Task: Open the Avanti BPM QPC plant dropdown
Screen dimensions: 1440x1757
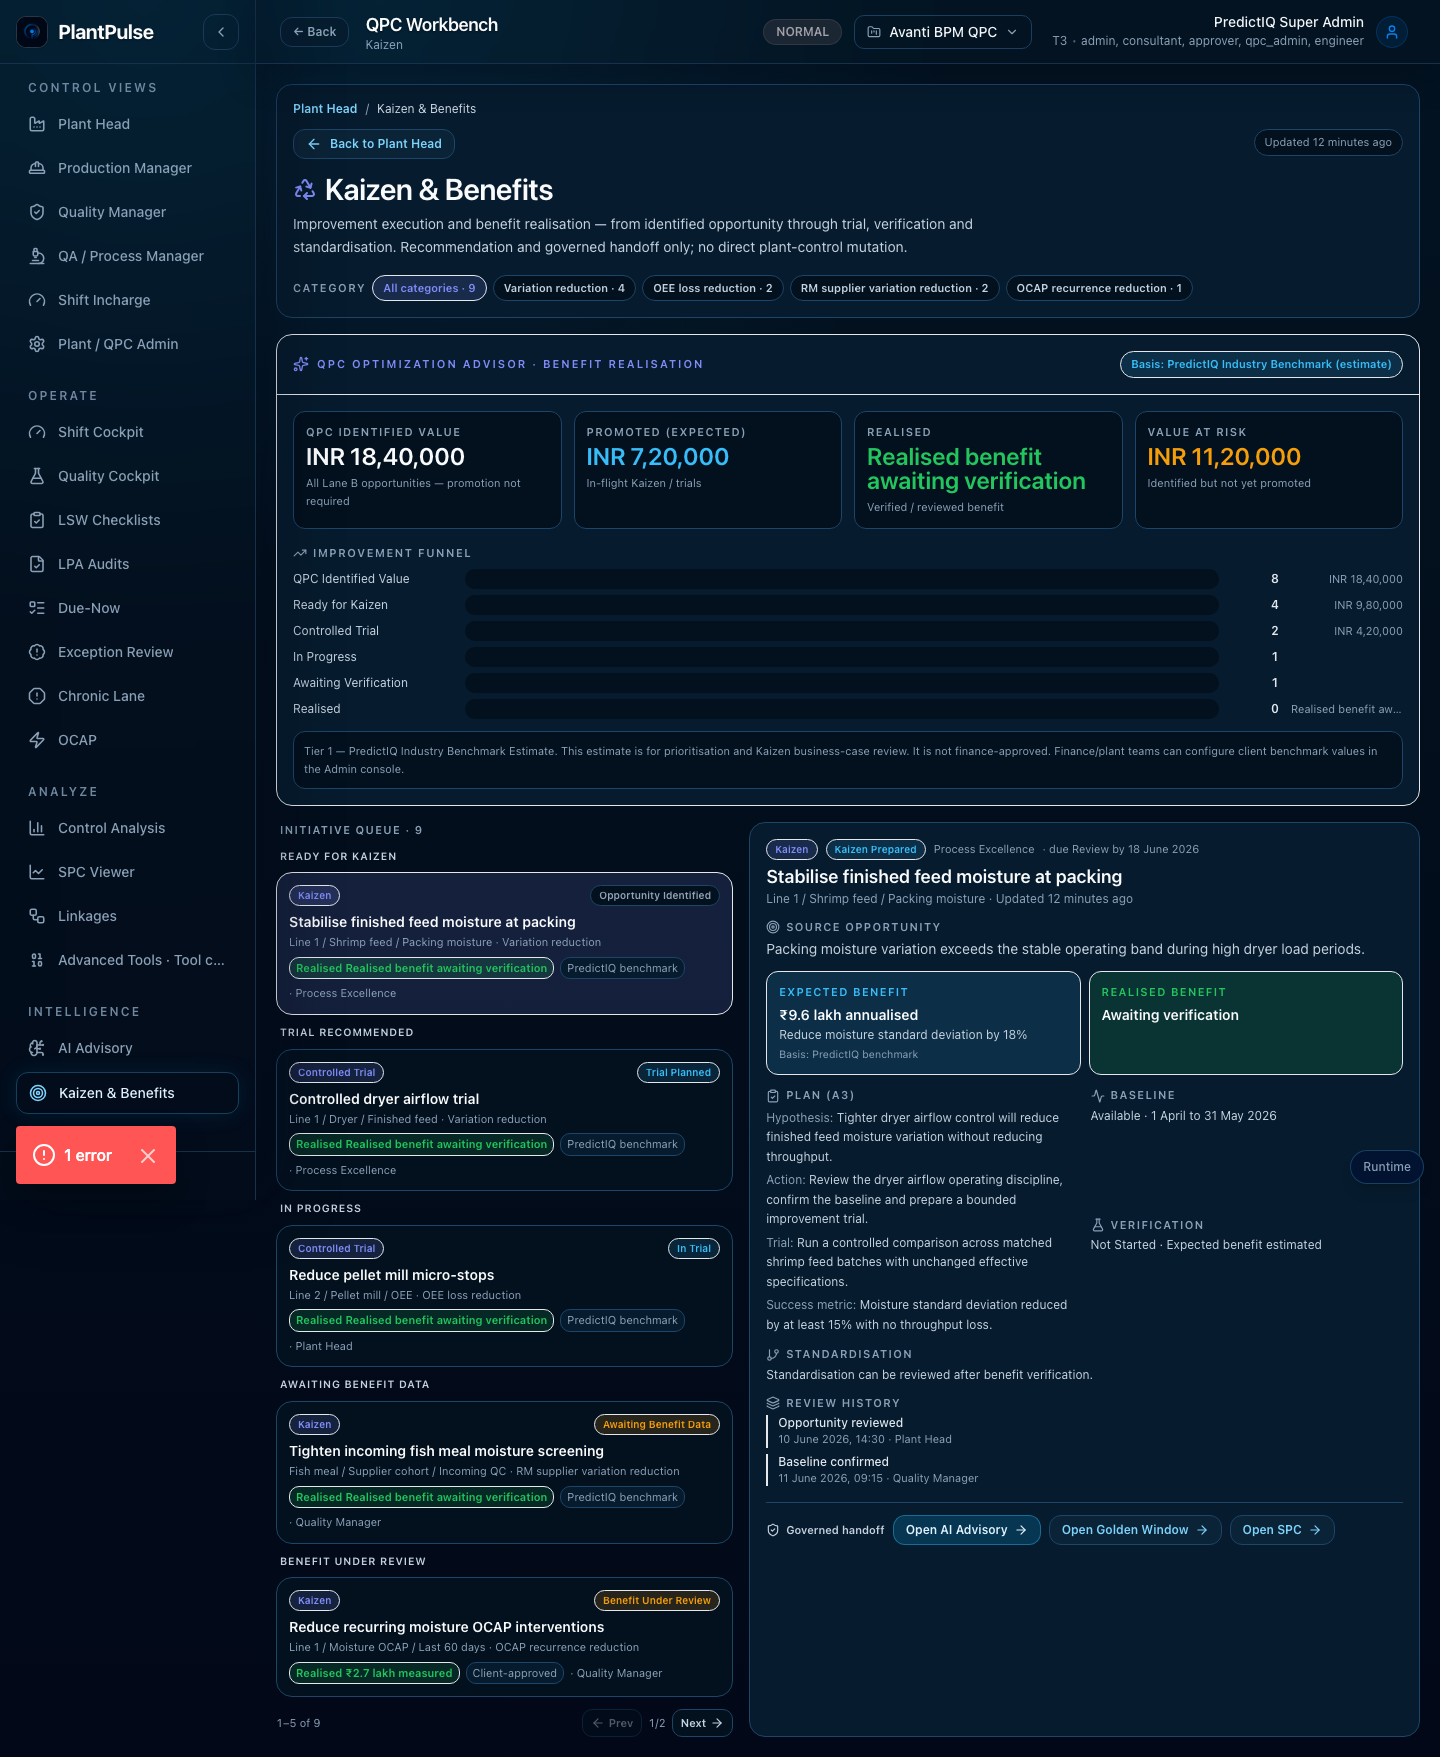Action: [x=943, y=32]
